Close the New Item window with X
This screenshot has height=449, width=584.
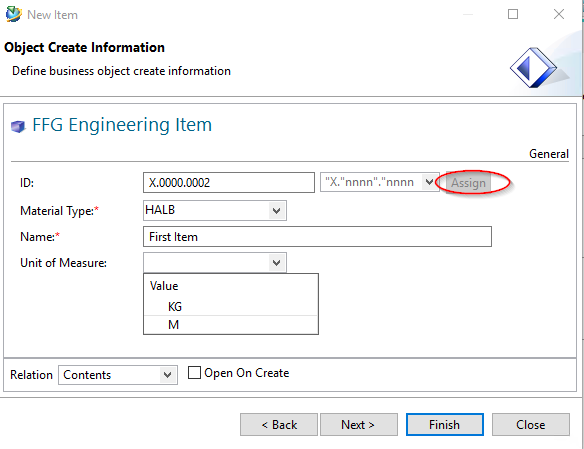coord(559,14)
